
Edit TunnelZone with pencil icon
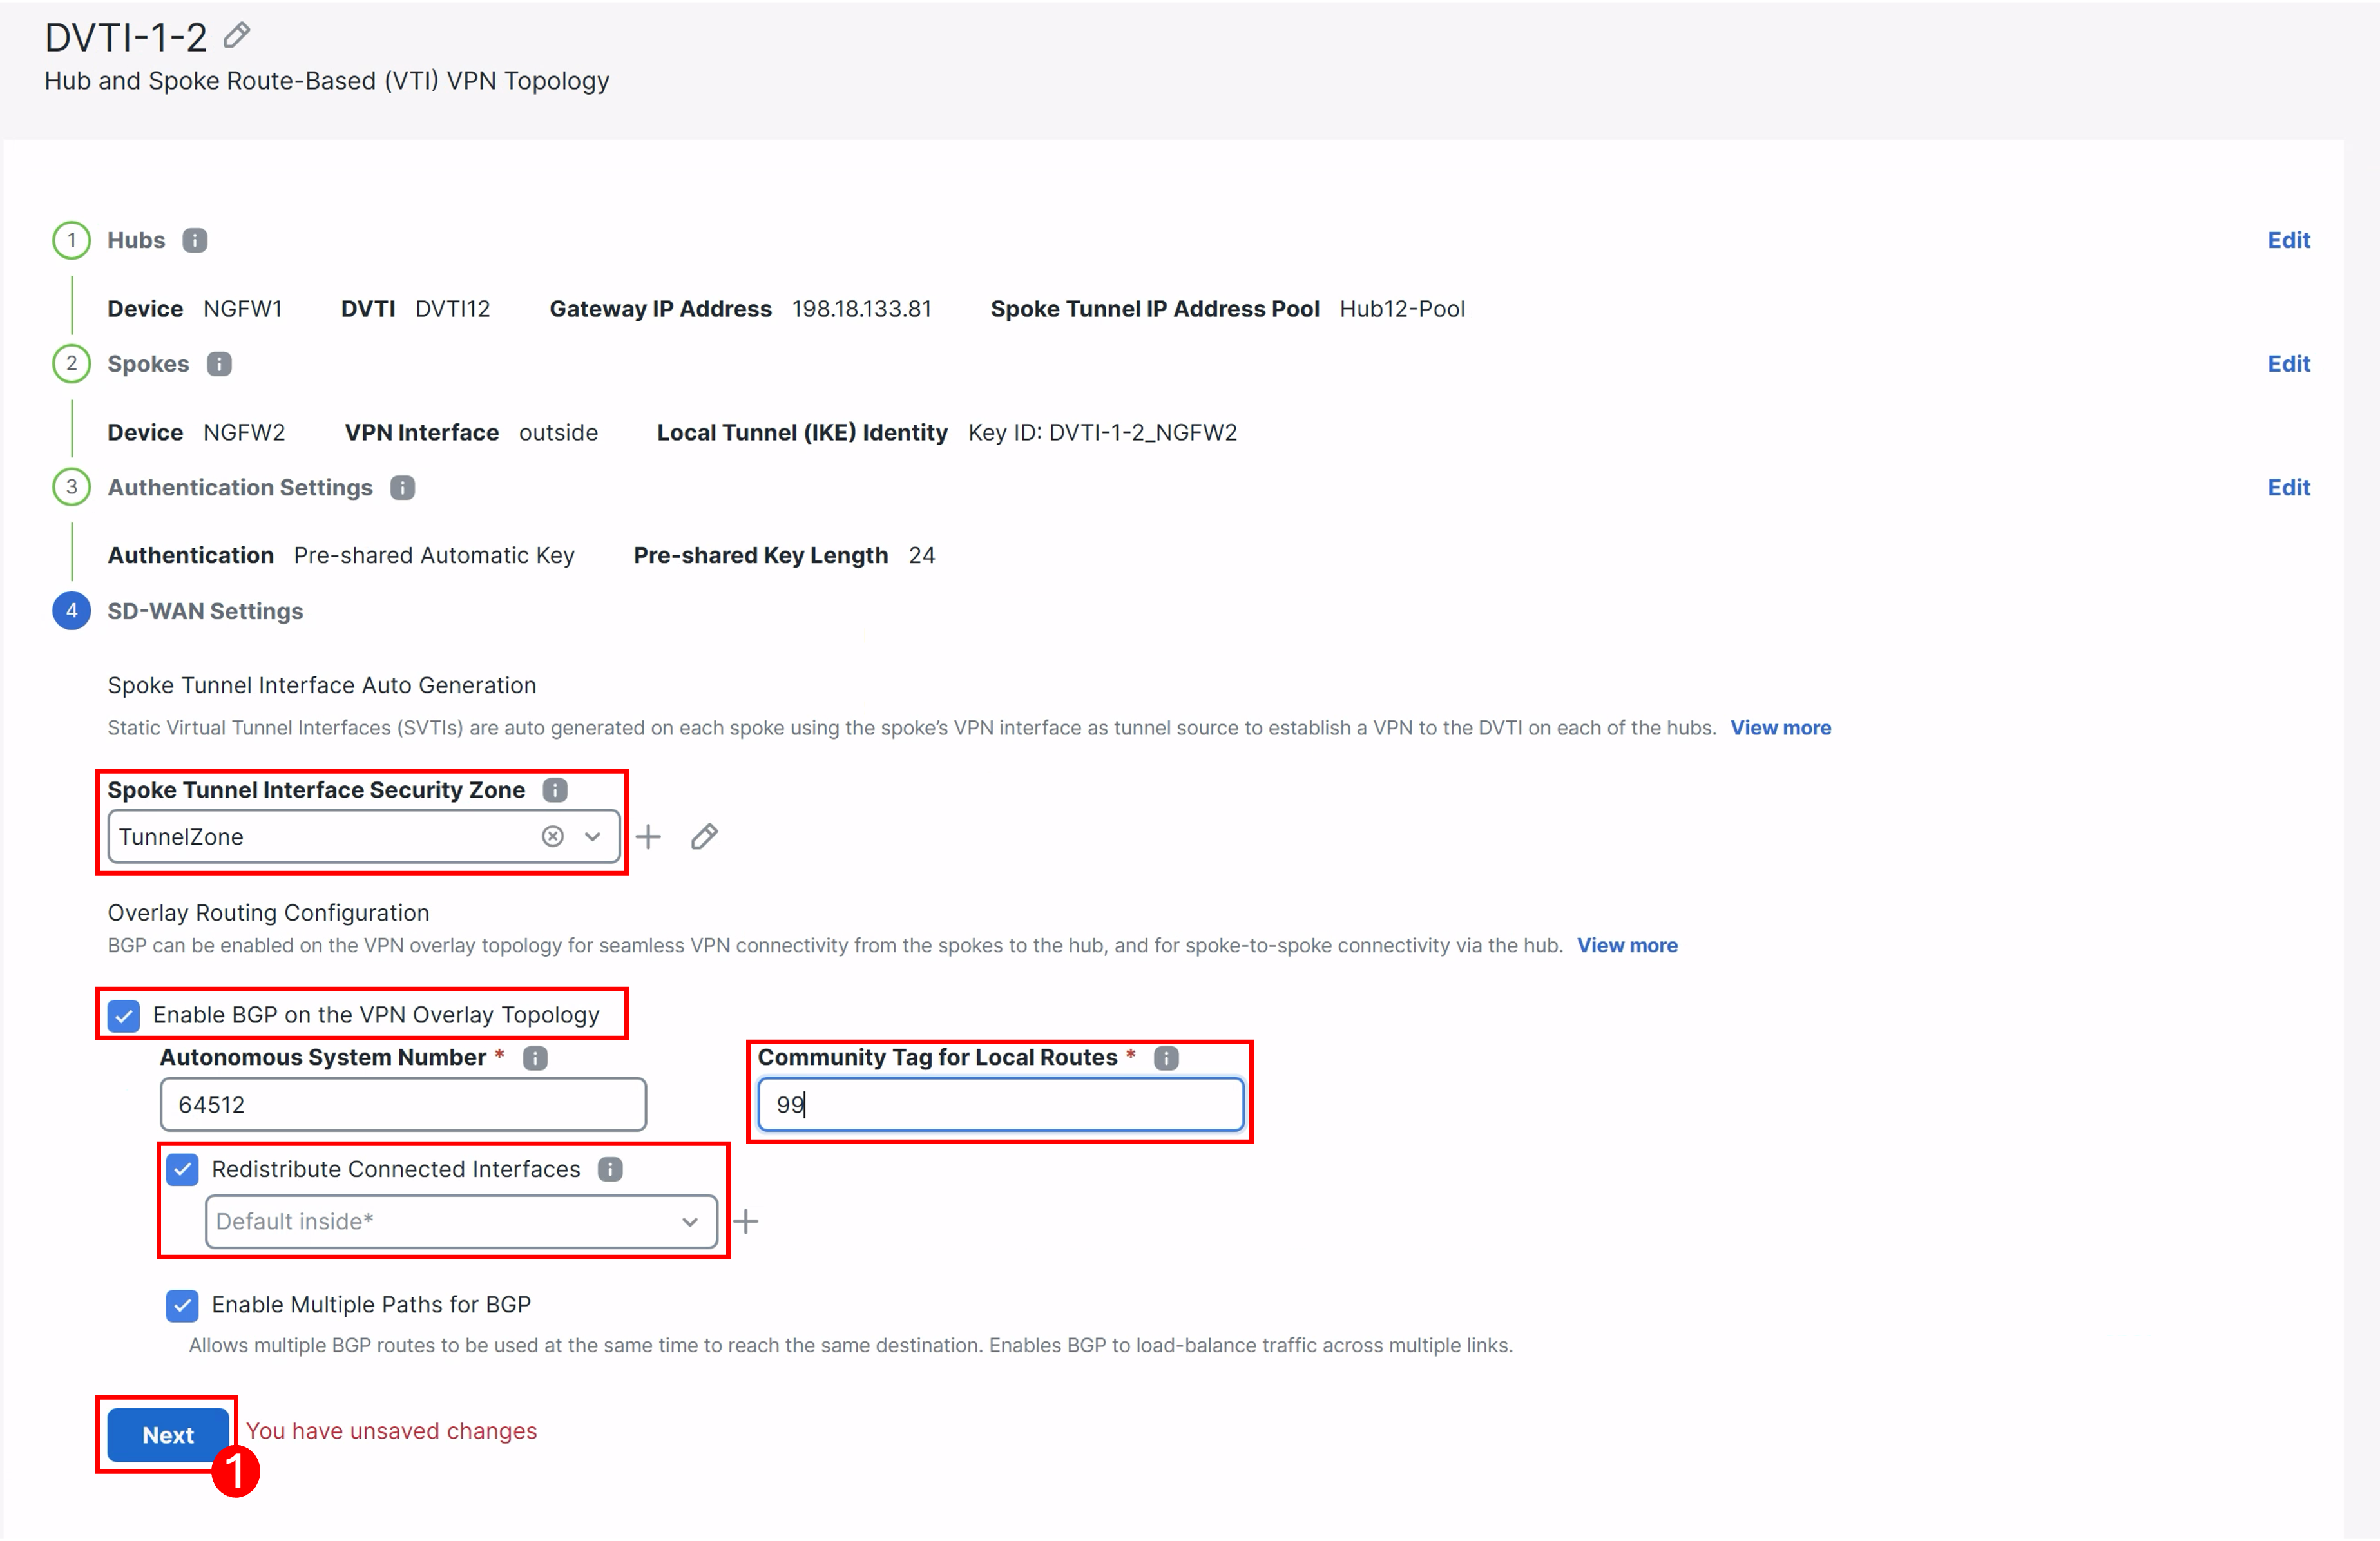click(704, 837)
